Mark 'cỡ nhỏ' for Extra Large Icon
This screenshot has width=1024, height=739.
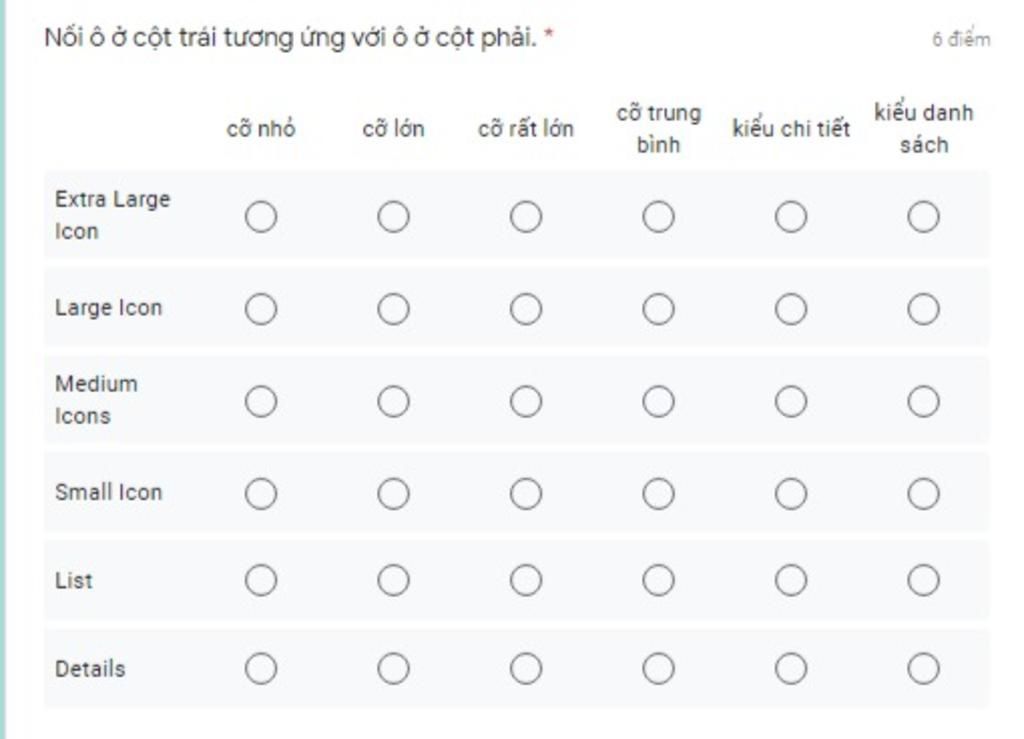point(261,217)
